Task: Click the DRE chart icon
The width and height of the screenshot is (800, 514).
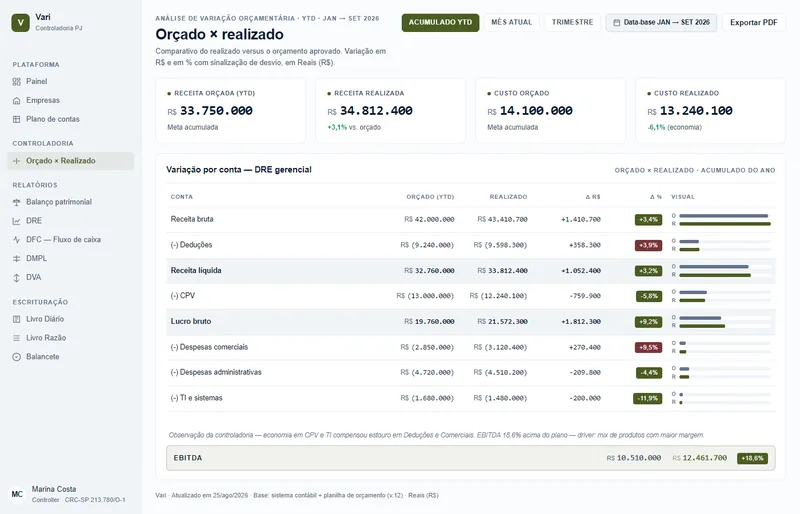Action: tap(16, 221)
